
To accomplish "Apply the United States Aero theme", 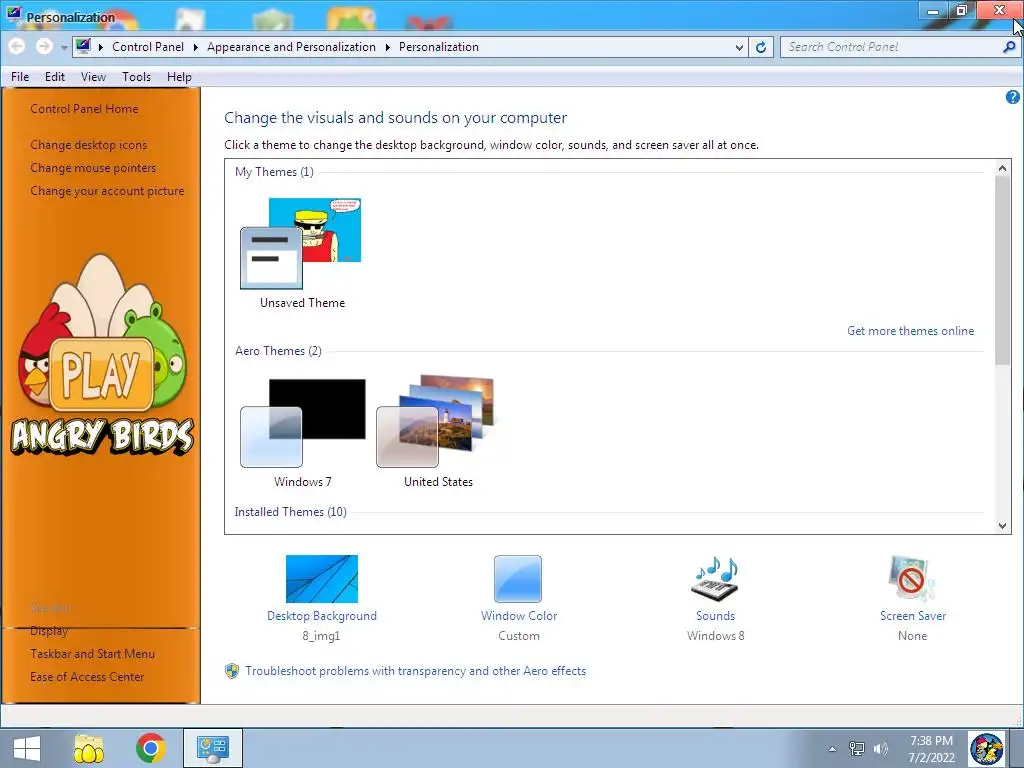I will tap(436, 421).
